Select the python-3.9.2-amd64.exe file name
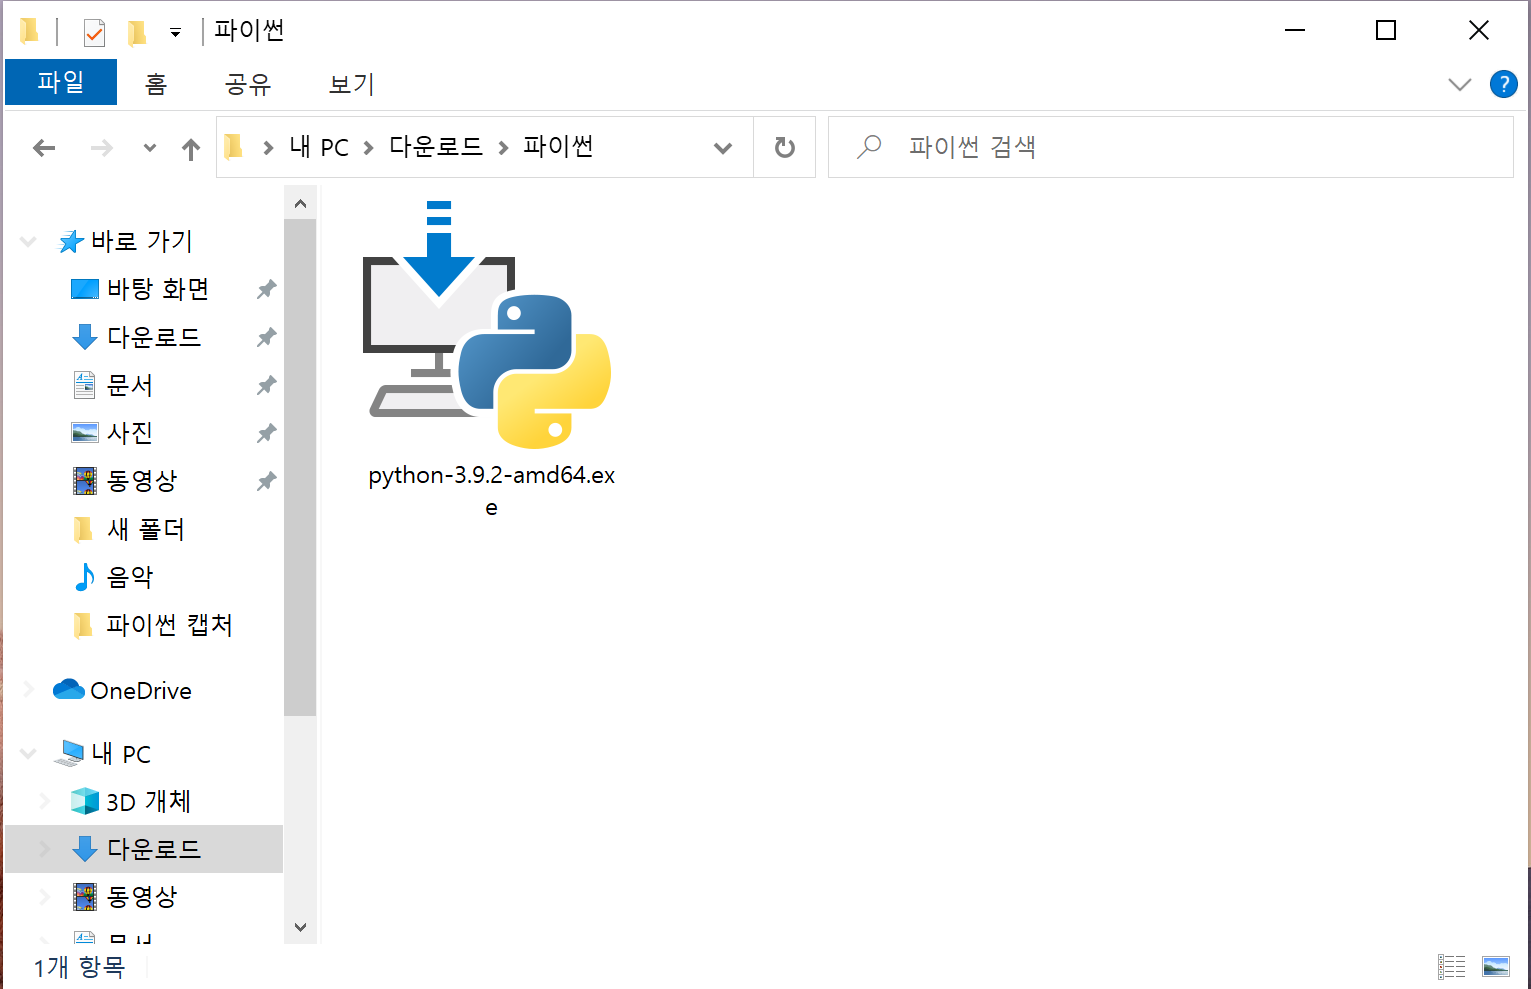Image resolution: width=1531 pixels, height=989 pixels. pyautogui.click(x=491, y=490)
